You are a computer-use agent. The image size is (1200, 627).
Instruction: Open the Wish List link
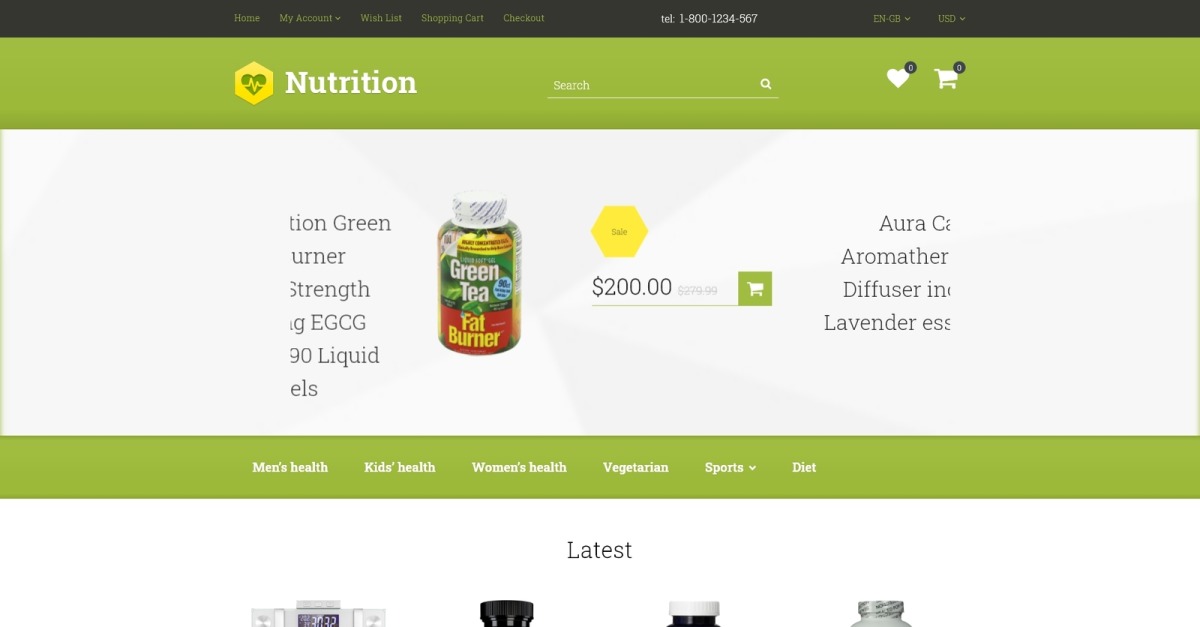coord(381,18)
